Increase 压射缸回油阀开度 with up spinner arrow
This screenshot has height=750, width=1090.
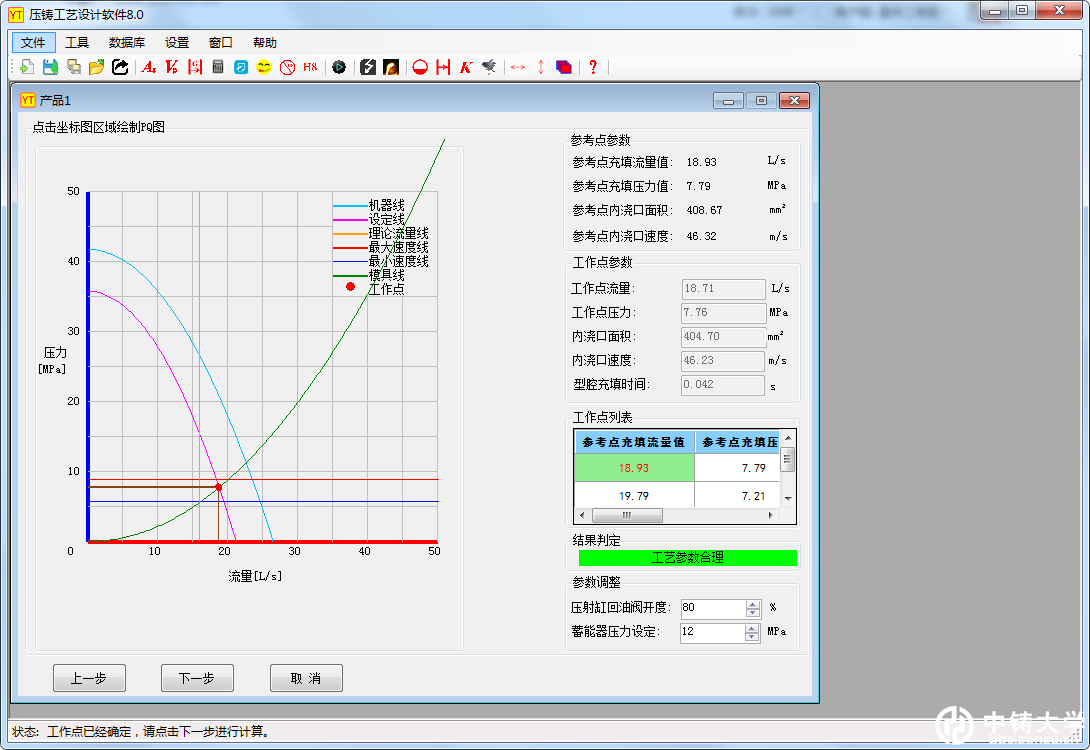point(753,603)
